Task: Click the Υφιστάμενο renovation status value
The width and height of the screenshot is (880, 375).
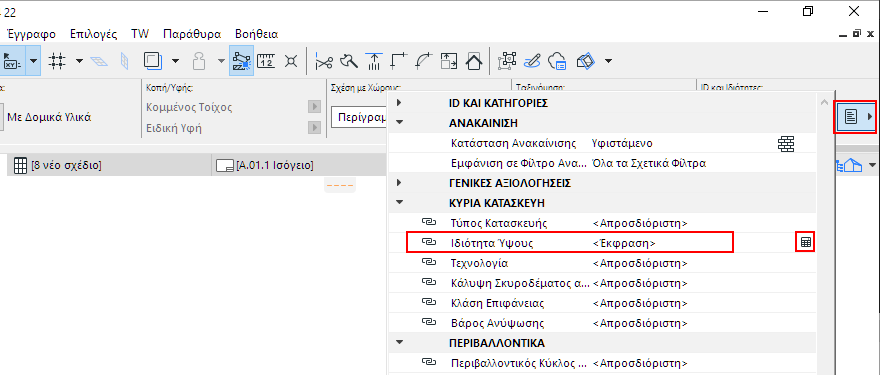Action: 622,143
